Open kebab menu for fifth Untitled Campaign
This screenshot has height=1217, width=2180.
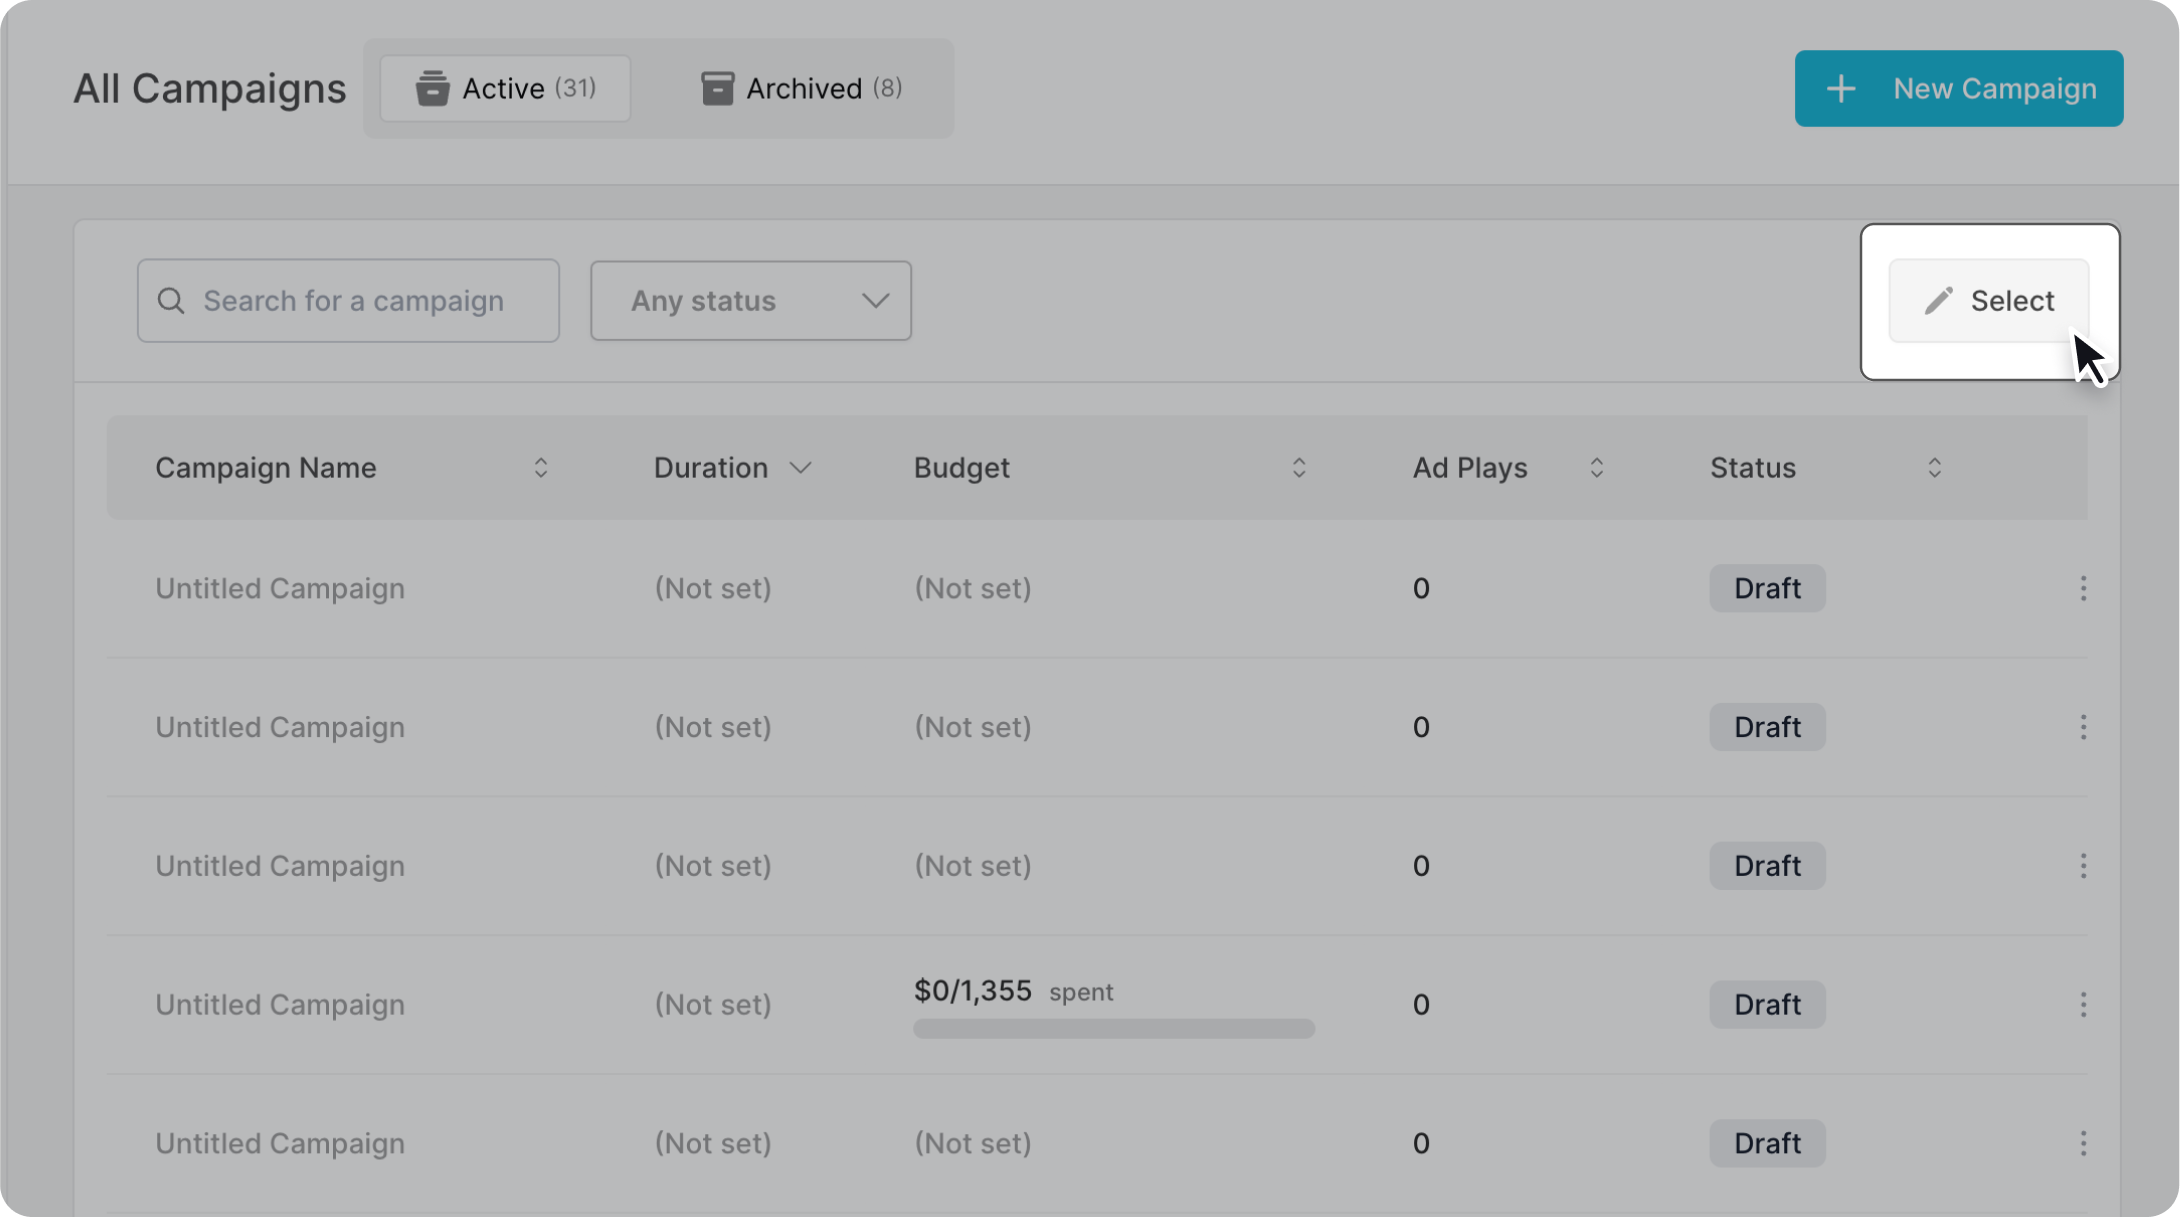[x=2083, y=1143]
